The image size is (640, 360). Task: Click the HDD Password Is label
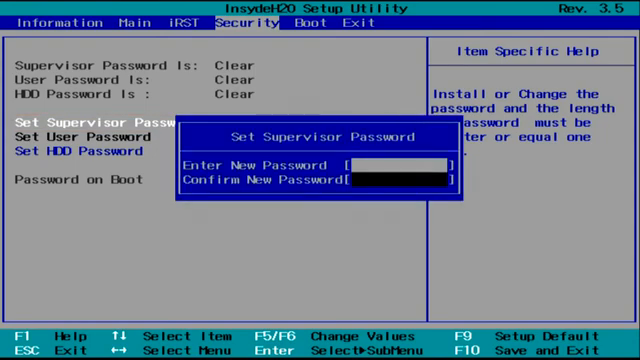click(x=82, y=94)
